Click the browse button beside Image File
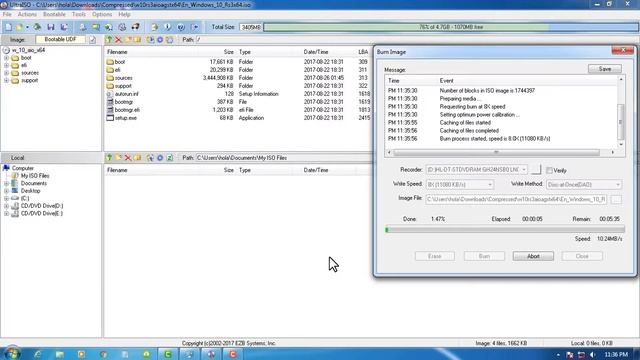Image resolution: width=640 pixels, height=360 pixels. coord(616,200)
